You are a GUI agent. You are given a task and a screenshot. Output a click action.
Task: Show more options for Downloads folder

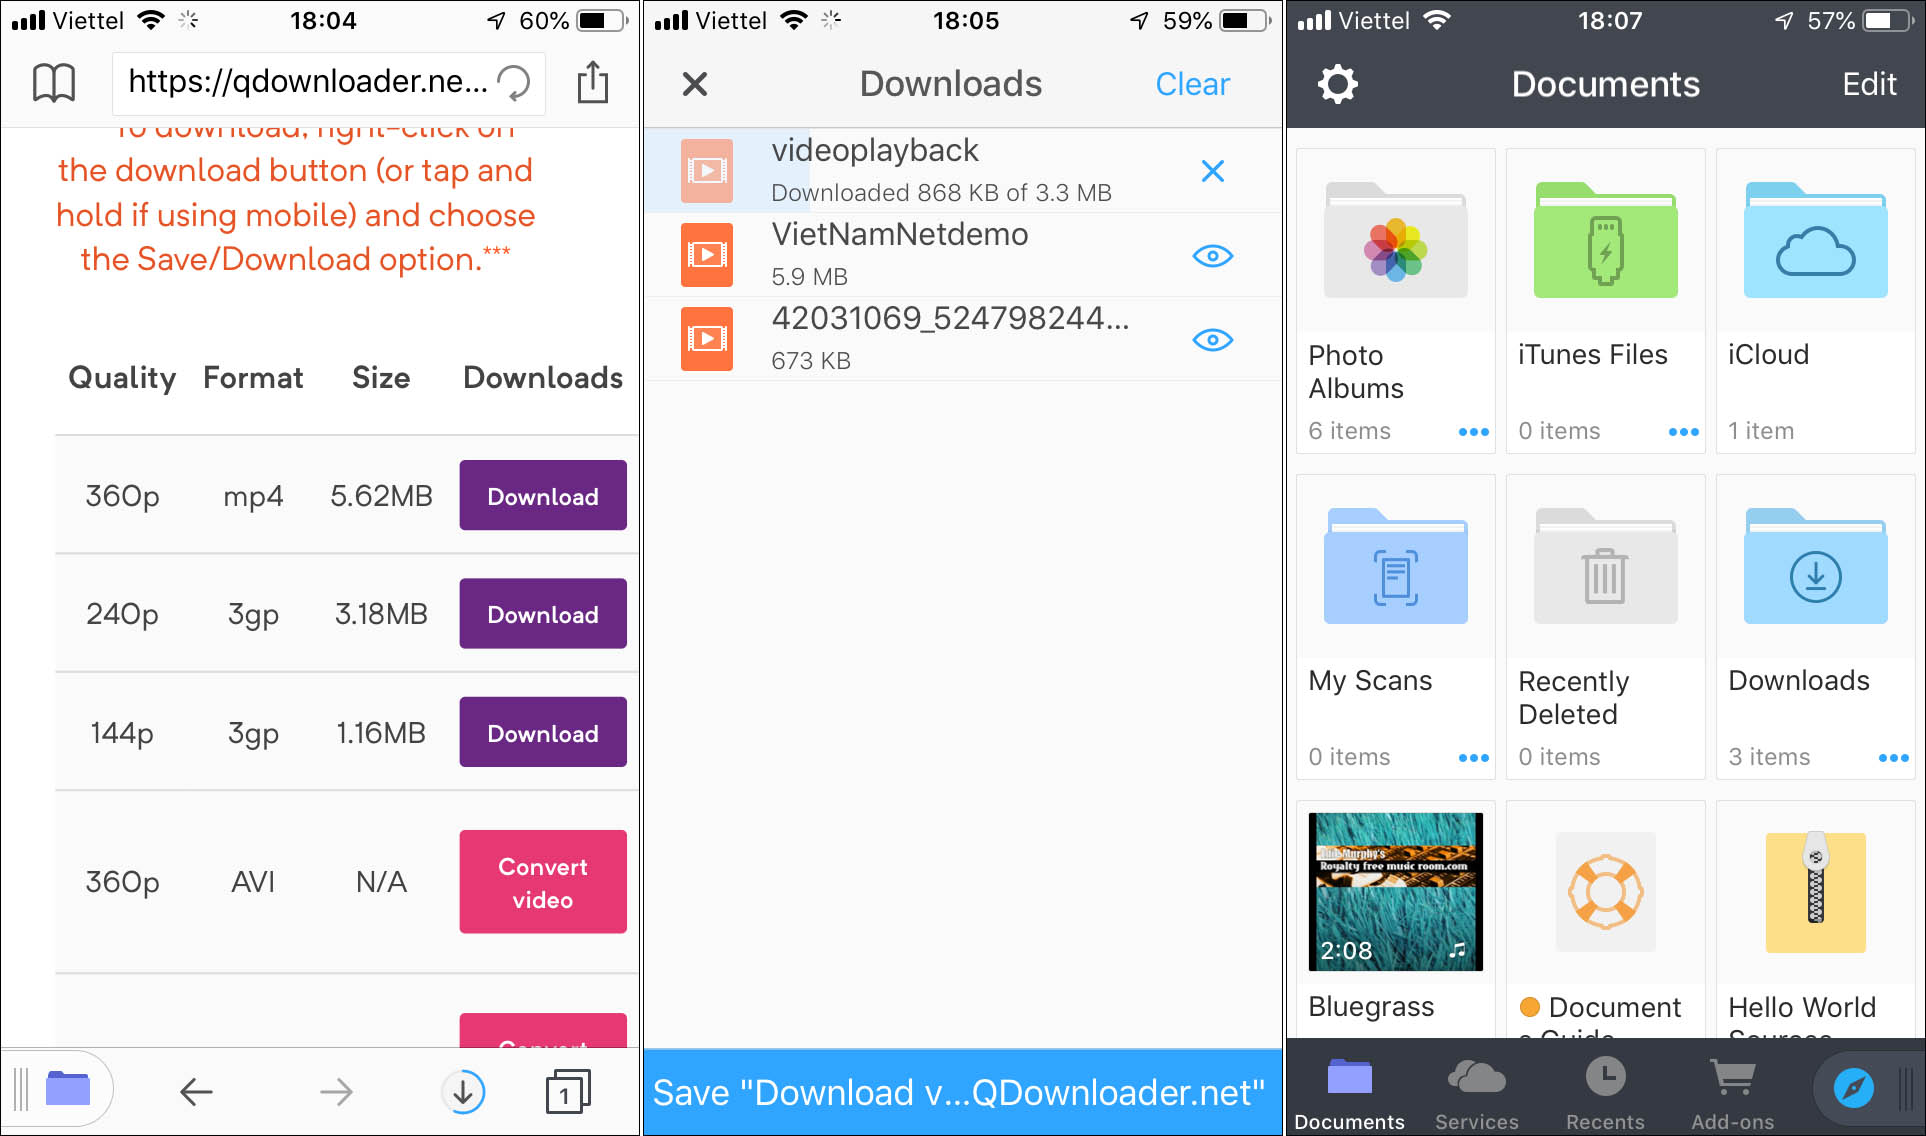click(x=1893, y=758)
